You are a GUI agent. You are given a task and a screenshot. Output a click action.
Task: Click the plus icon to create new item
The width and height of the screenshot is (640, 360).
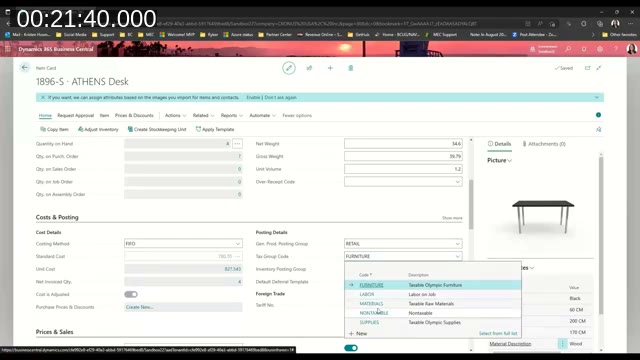click(330, 68)
